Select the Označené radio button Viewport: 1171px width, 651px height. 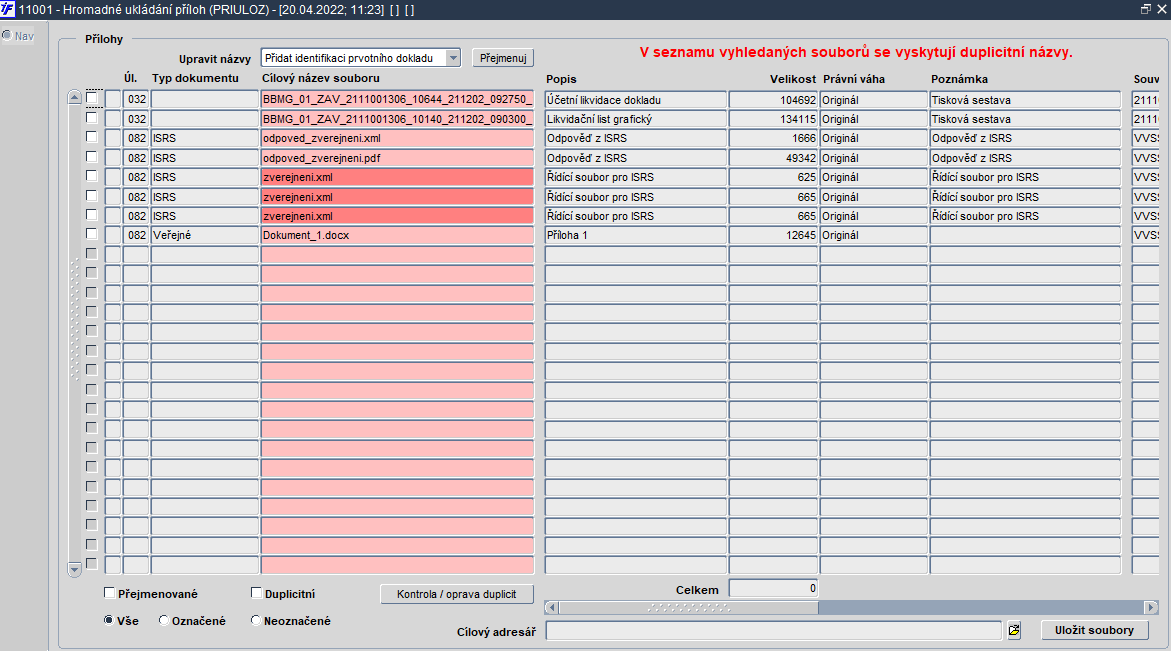[x=164, y=620]
